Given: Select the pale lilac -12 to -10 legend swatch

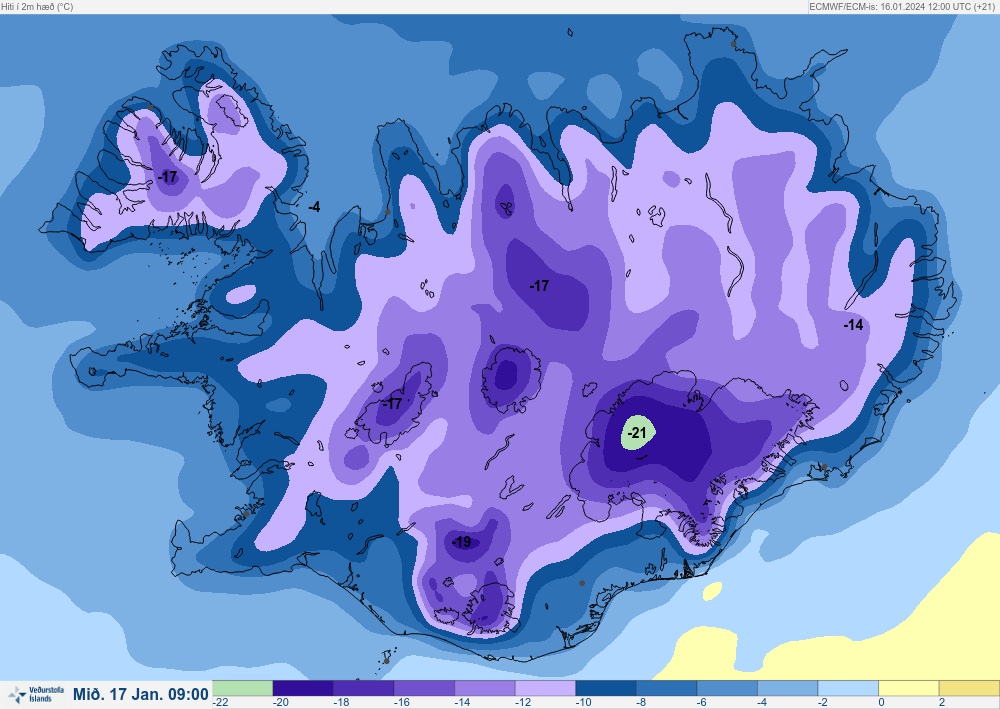Looking at the screenshot, I should coord(545,688).
